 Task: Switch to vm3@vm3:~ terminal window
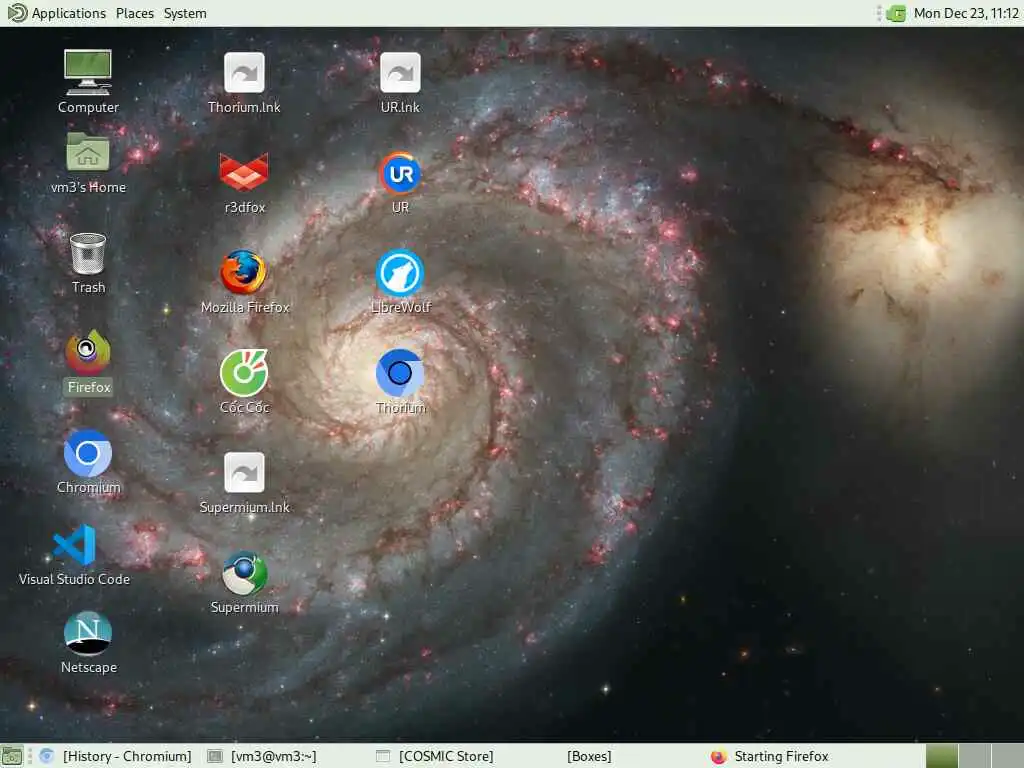point(262,756)
